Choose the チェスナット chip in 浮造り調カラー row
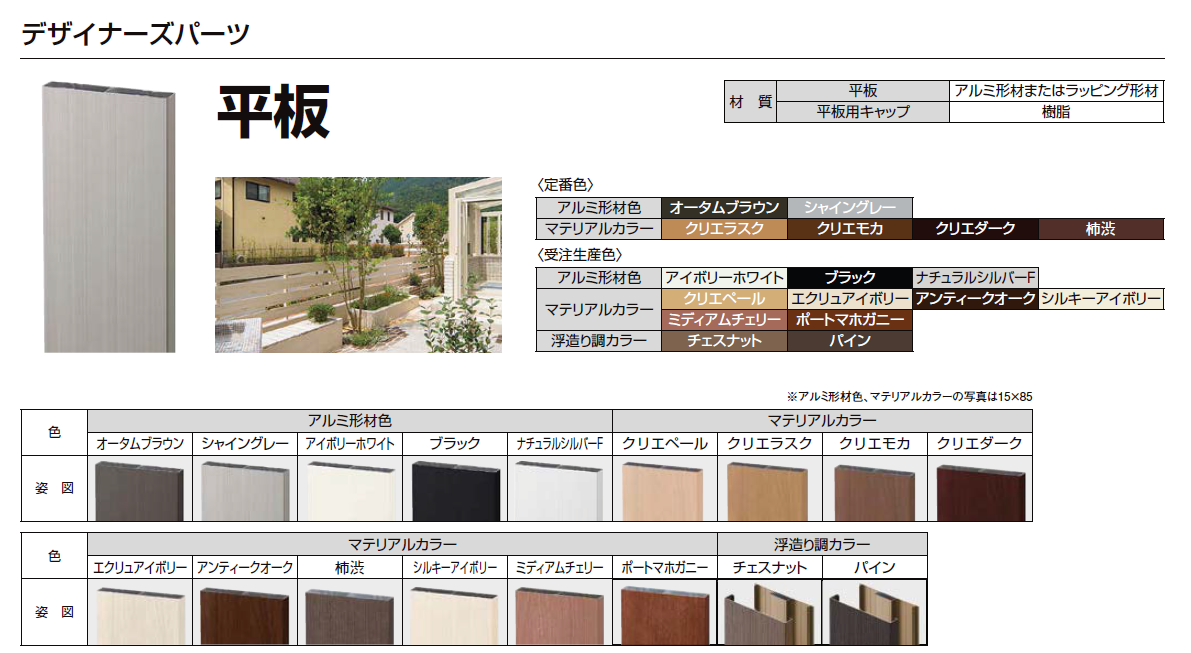Viewport: 1191px width, 653px height. pos(725,341)
